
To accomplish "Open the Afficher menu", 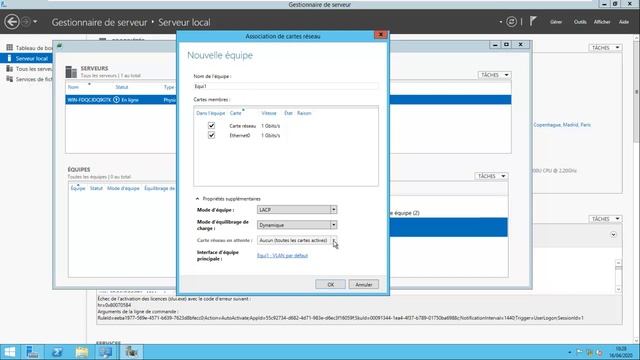I will (602, 22).
